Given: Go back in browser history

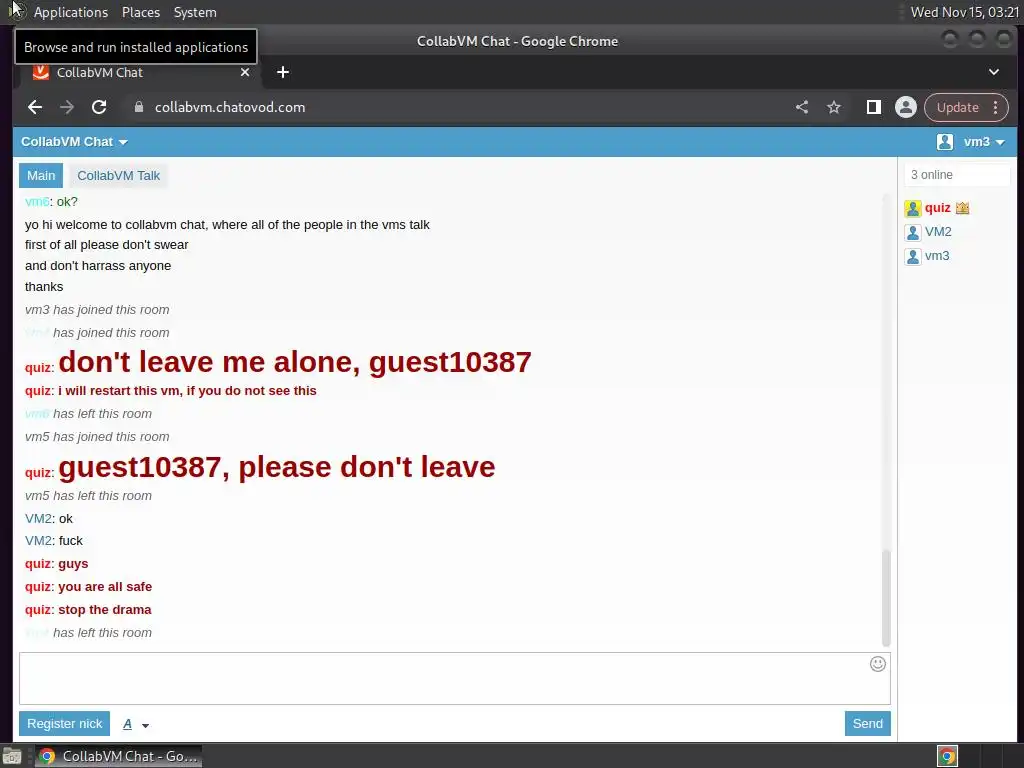Looking at the screenshot, I should tap(35, 107).
